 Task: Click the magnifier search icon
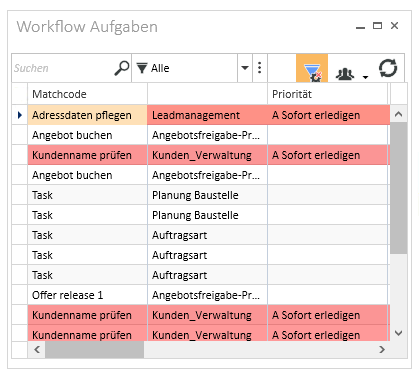click(122, 68)
